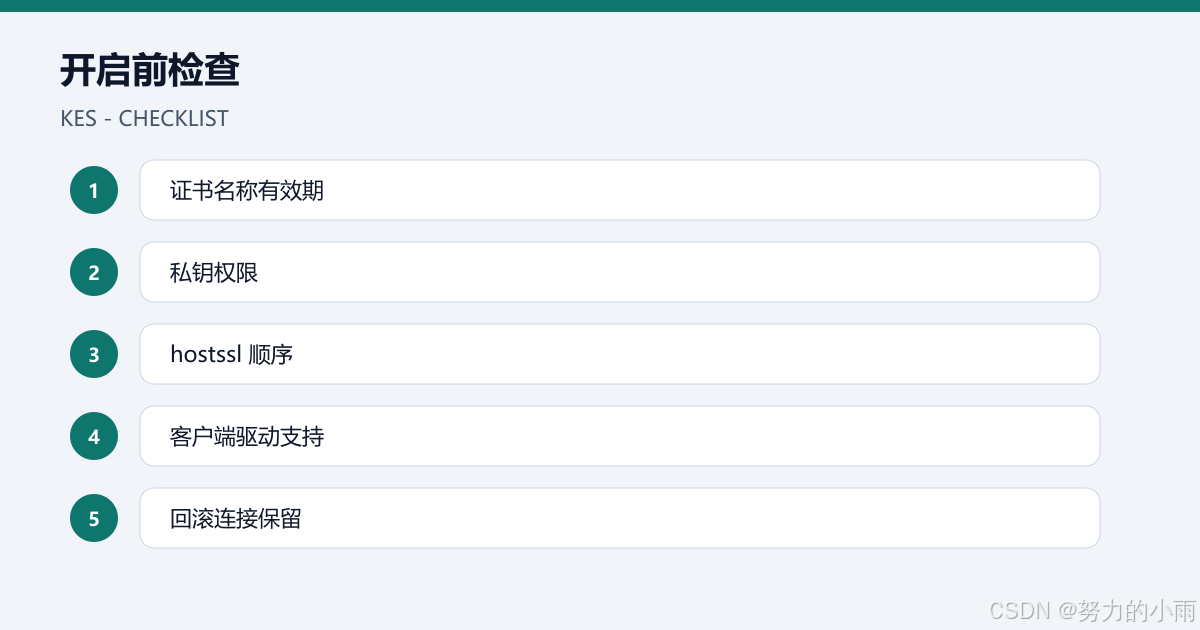This screenshot has height=630, width=1200.
Task: Click the number 1 circle badge
Action: pos(94,190)
